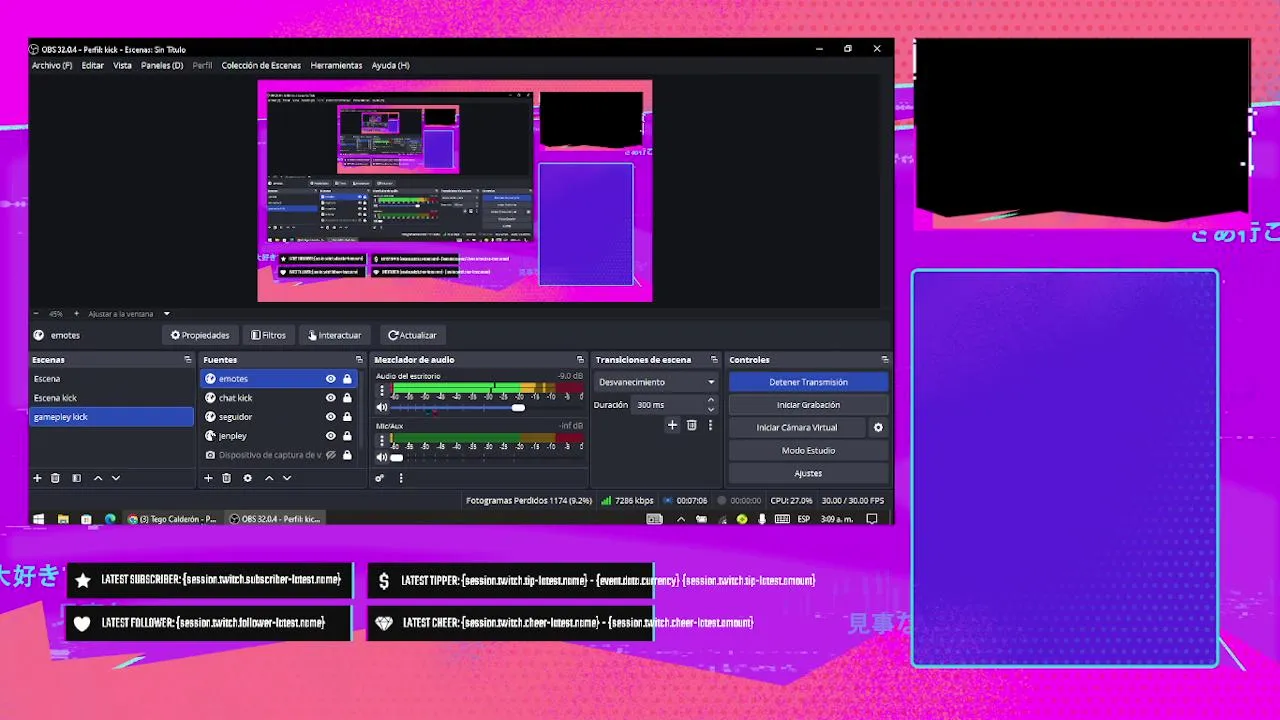Open the Audio del escritorio three-dot options
The width and height of the screenshot is (1280, 720).
381,392
